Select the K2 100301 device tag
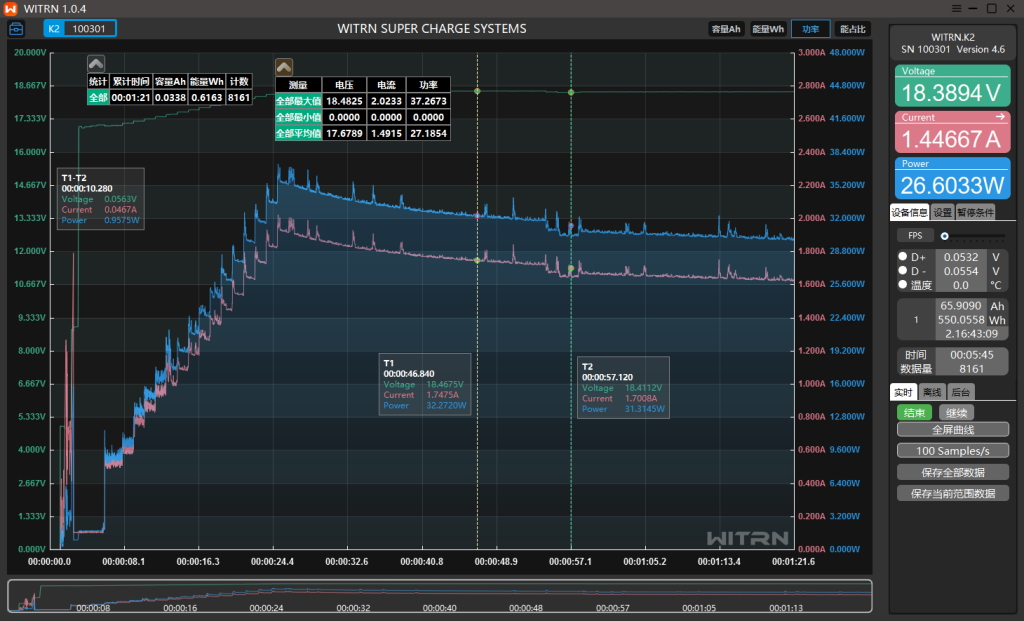 [x=80, y=29]
